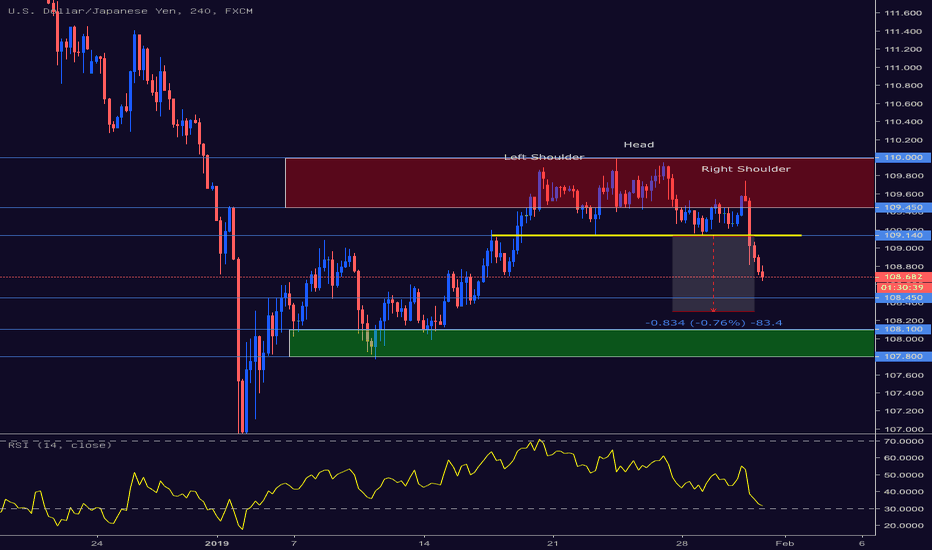This screenshot has width=932, height=550.
Task: Click the 108.450 price level label
Action: pyautogui.click(x=903, y=298)
